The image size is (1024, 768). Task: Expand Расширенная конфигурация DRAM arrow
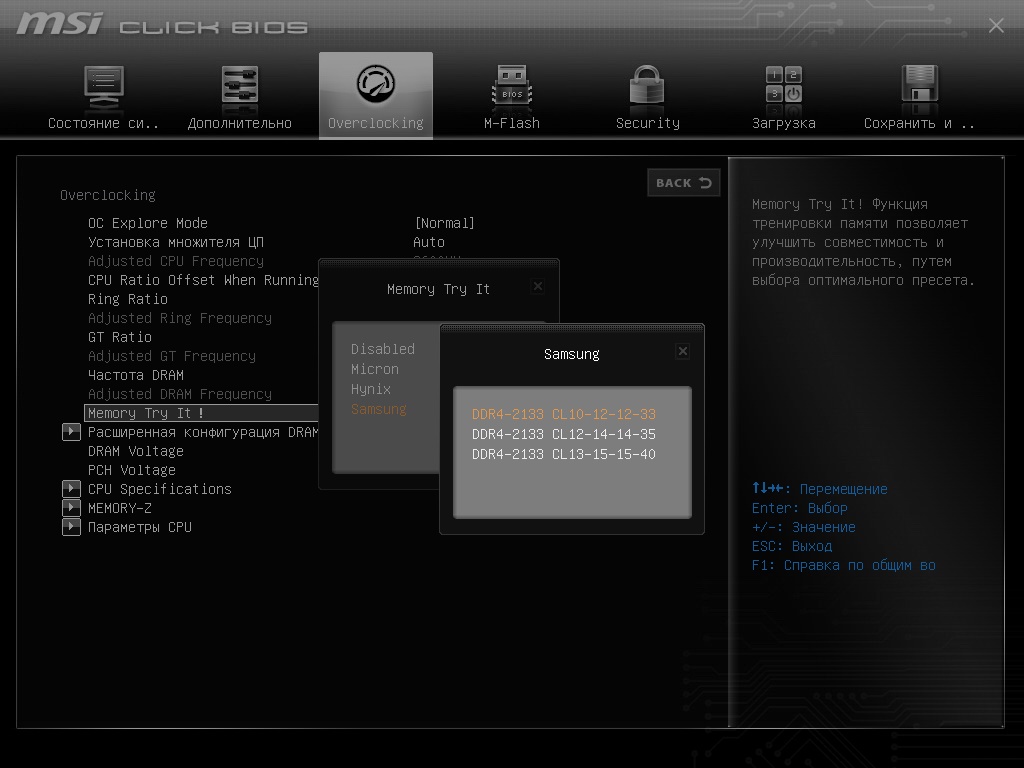[71, 432]
